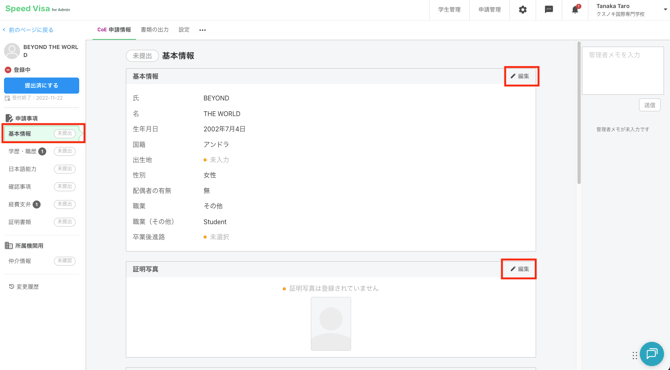Click the blue 提出済にする button

point(41,85)
